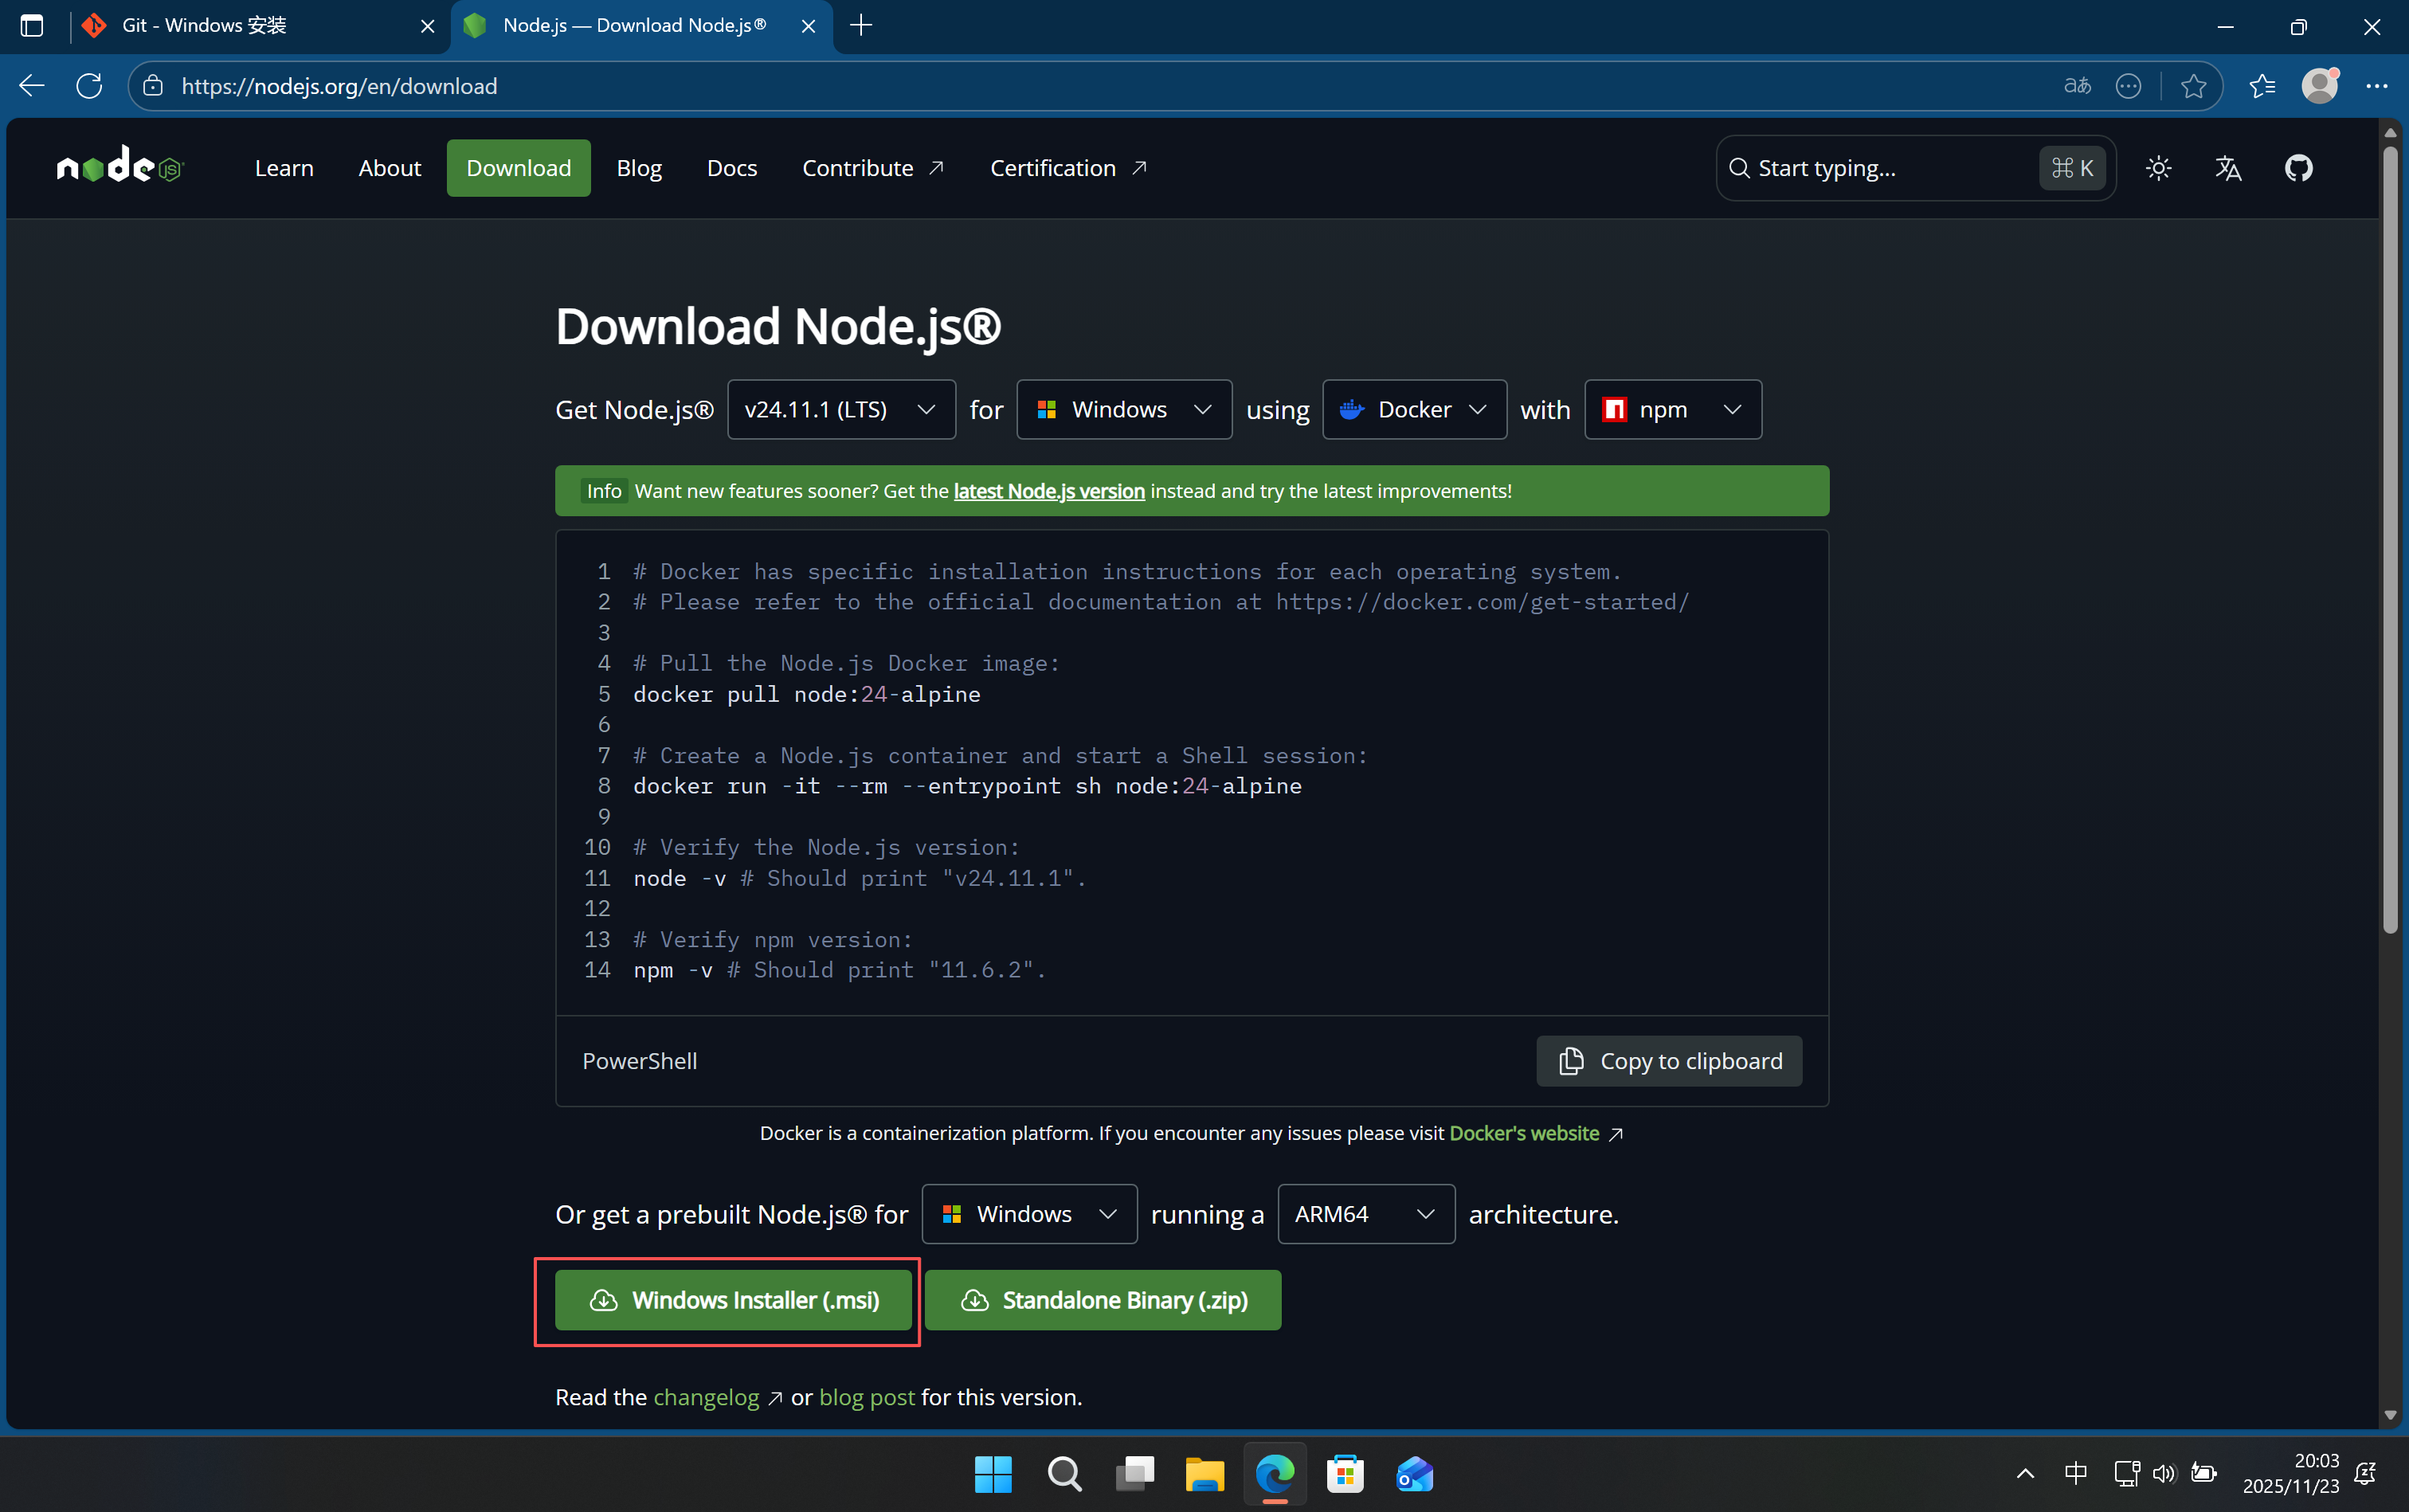Open the changelog link

pos(706,1397)
